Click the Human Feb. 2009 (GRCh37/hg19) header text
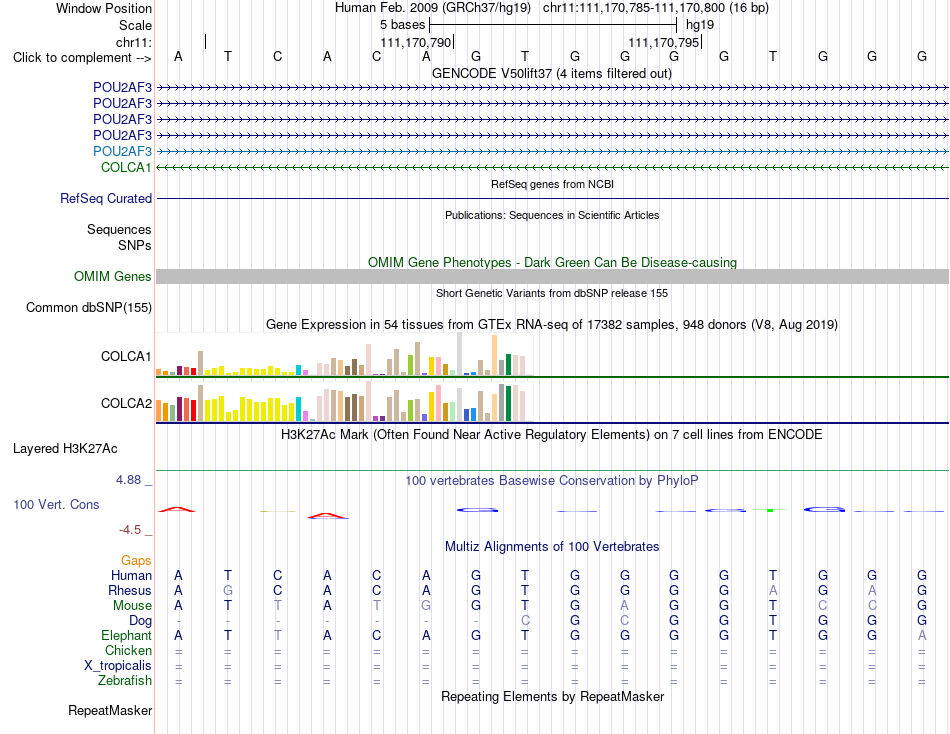950x734 pixels. pos(433,8)
